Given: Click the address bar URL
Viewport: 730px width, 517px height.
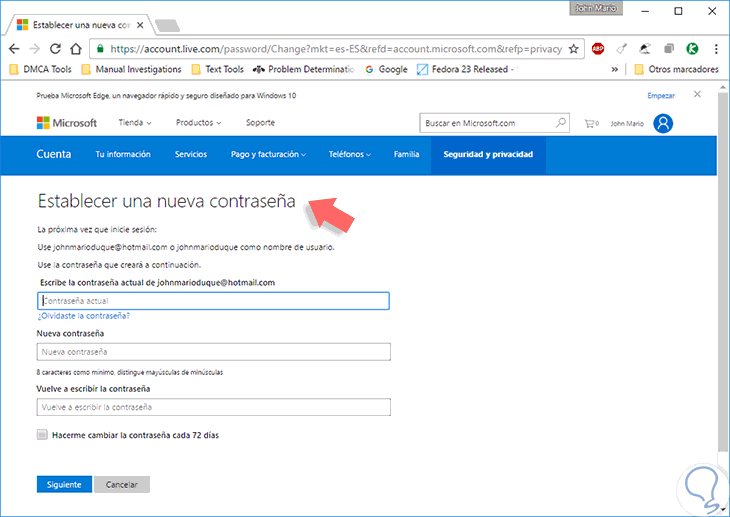Looking at the screenshot, I should pos(336,49).
